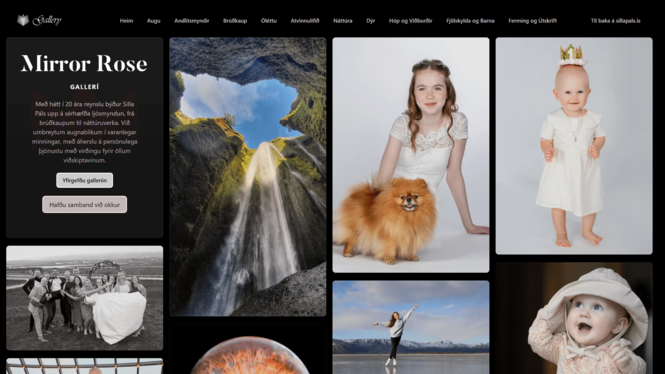The image size is (665, 374).
Task: Open the Dýr category
Action: (x=371, y=21)
